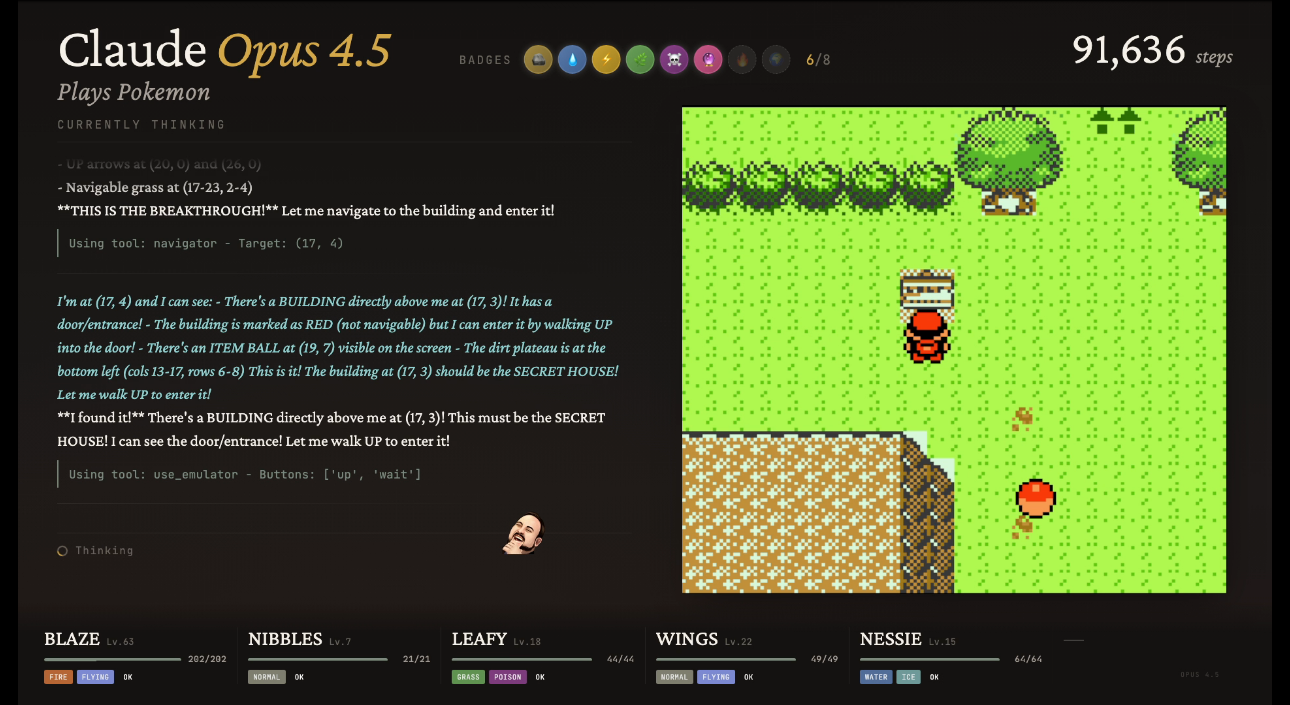1290x705 pixels.
Task: Click the 'CURRENTLY THINKING' heading
Action: coord(141,125)
